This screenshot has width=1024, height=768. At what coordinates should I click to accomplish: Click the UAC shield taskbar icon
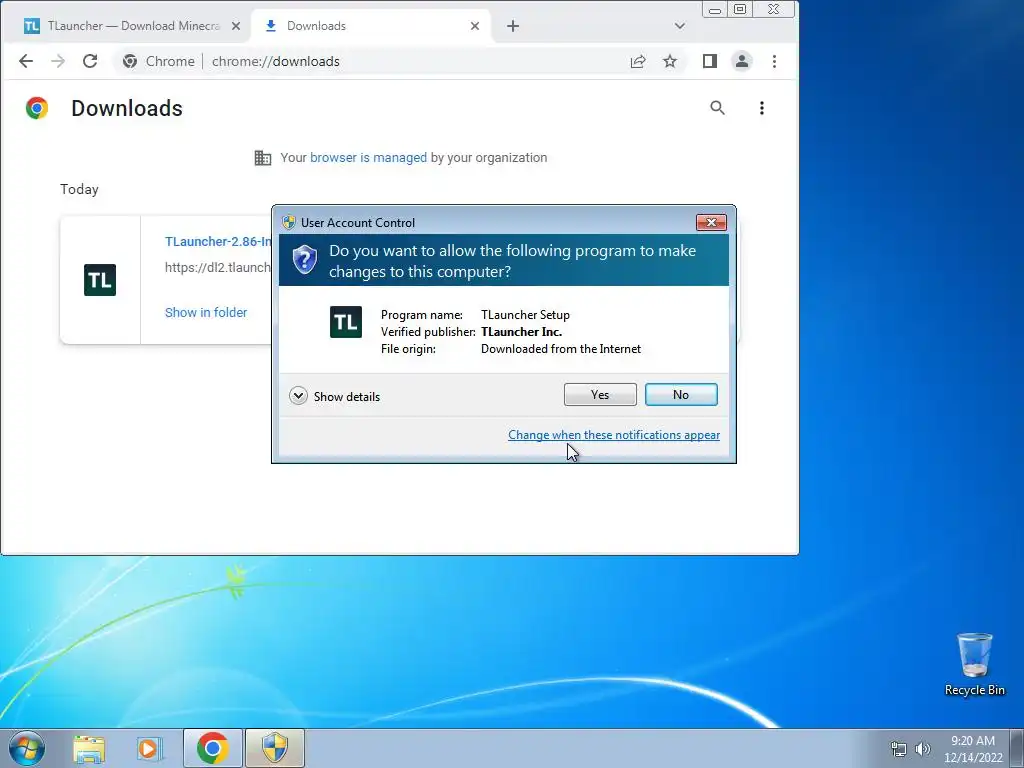click(275, 748)
